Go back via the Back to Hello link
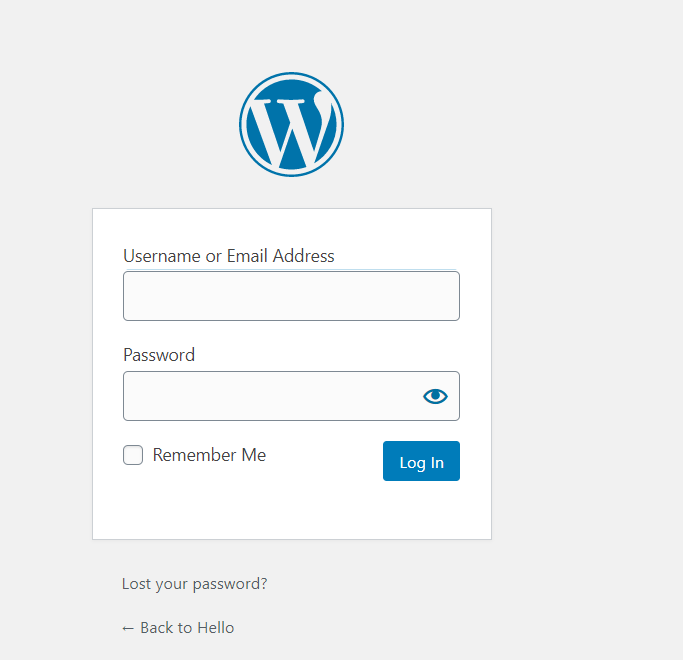The image size is (683, 660). (x=178, y=628)
